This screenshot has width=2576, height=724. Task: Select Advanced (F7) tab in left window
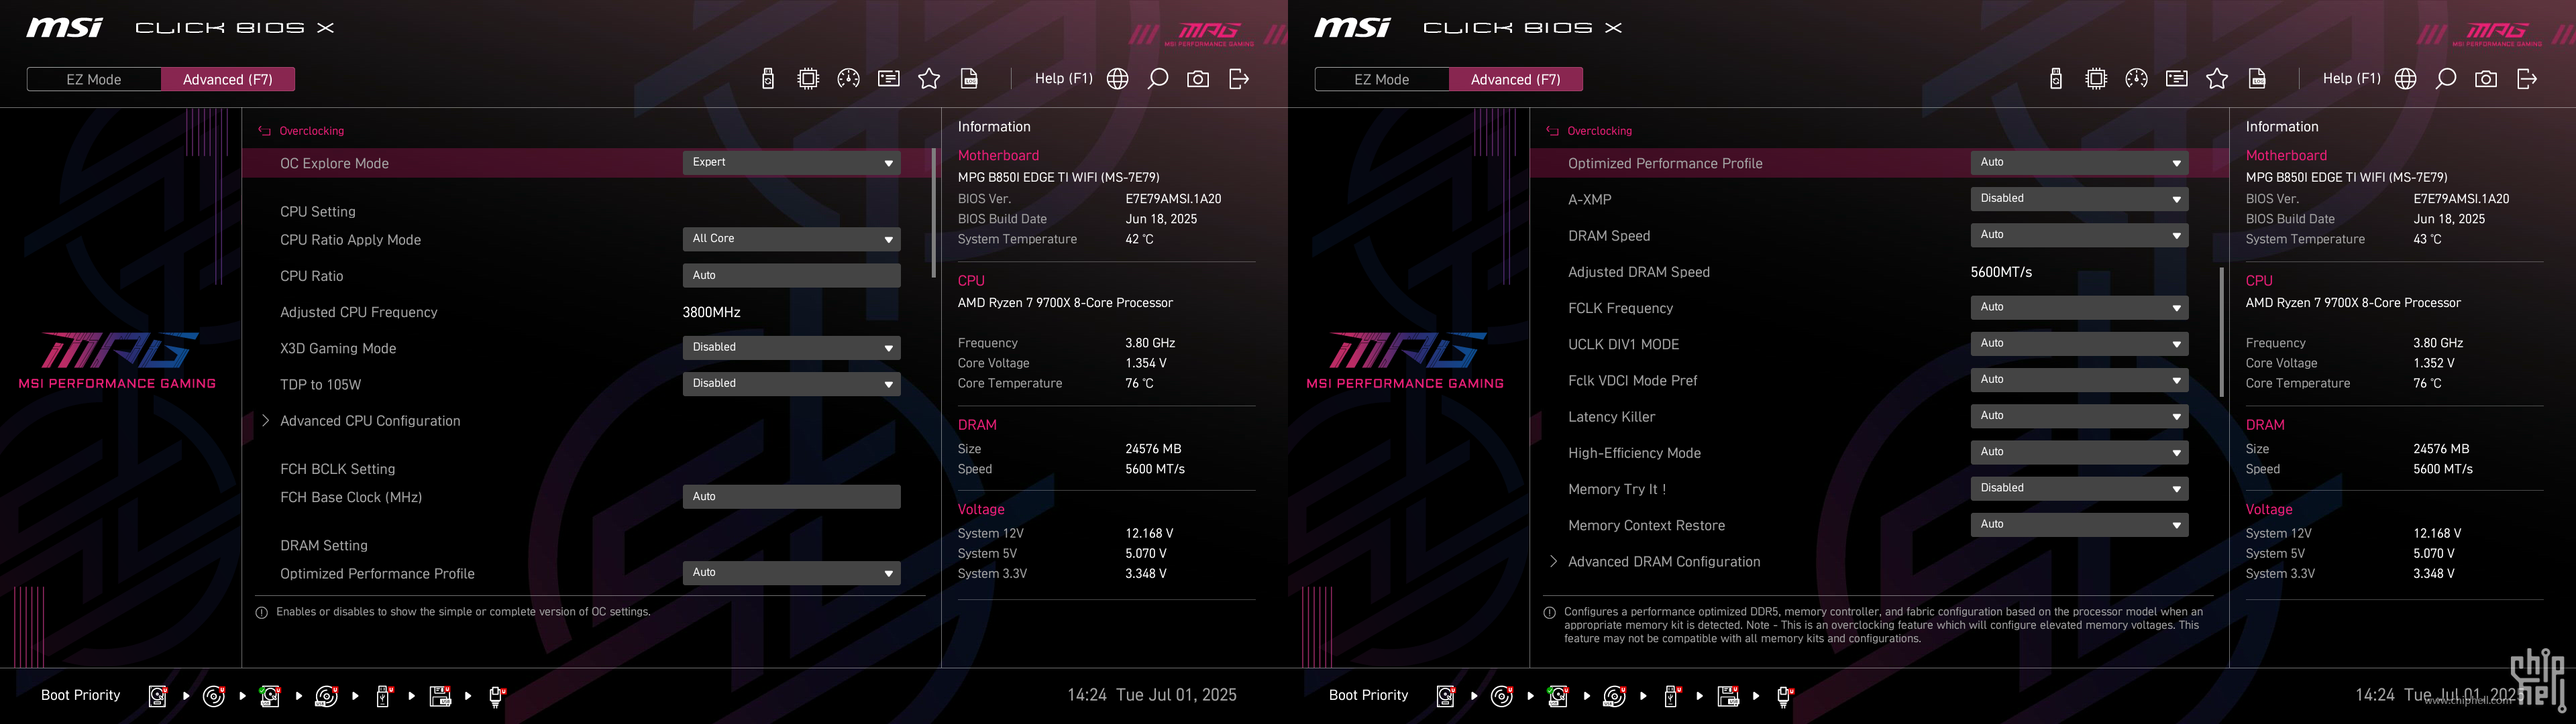[x=228, y=79]
